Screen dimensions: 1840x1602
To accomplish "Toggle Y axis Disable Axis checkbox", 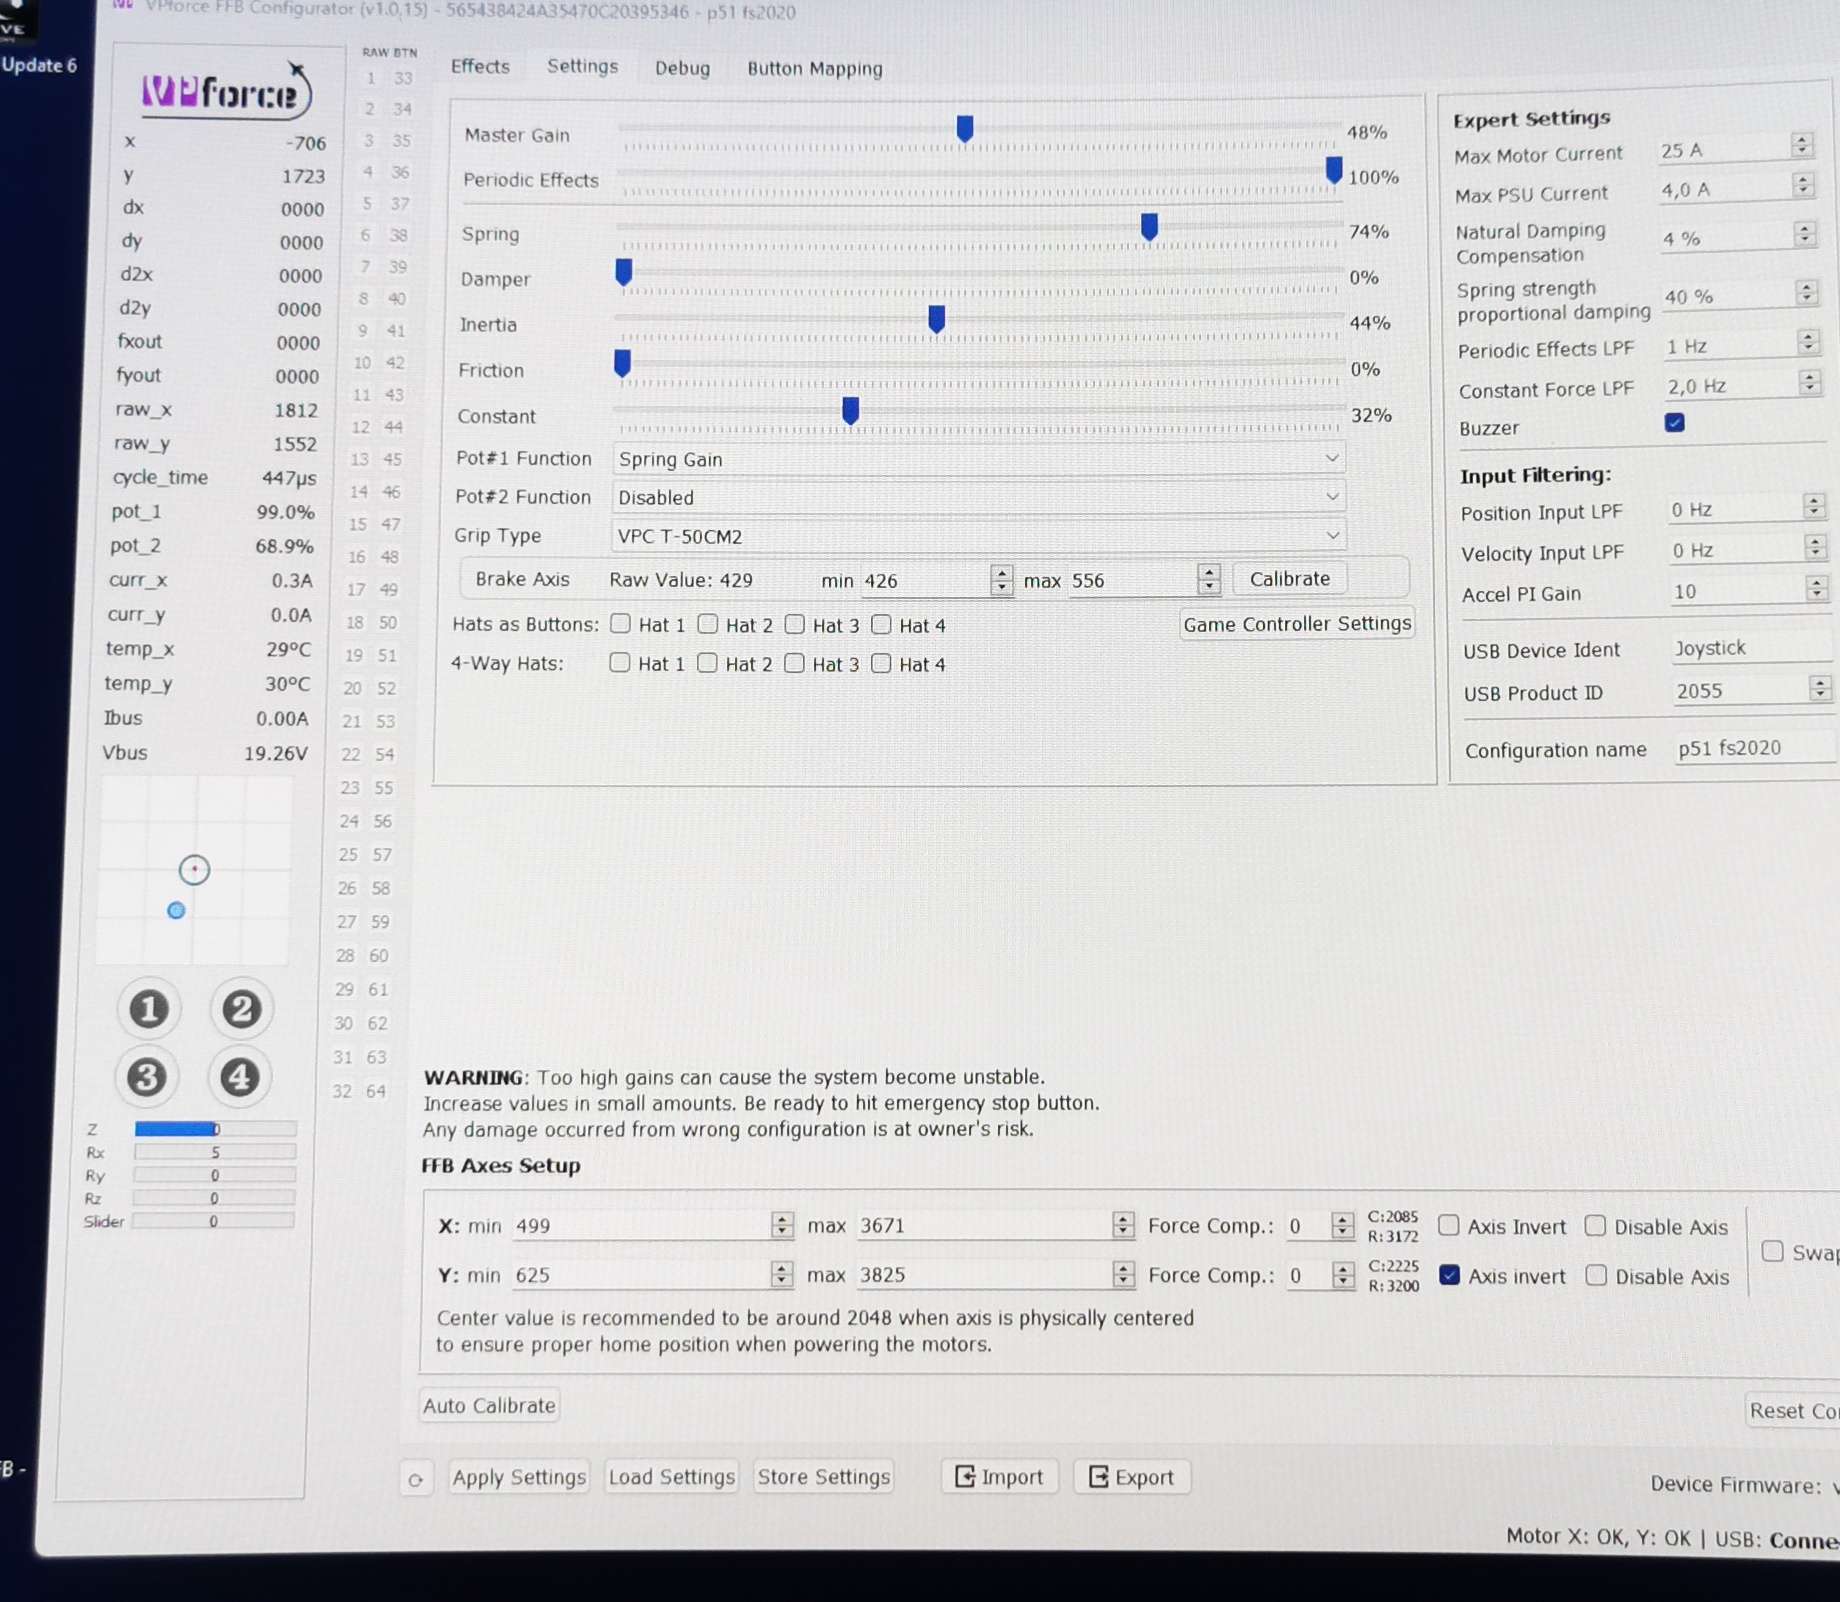I will 1596,1275.
